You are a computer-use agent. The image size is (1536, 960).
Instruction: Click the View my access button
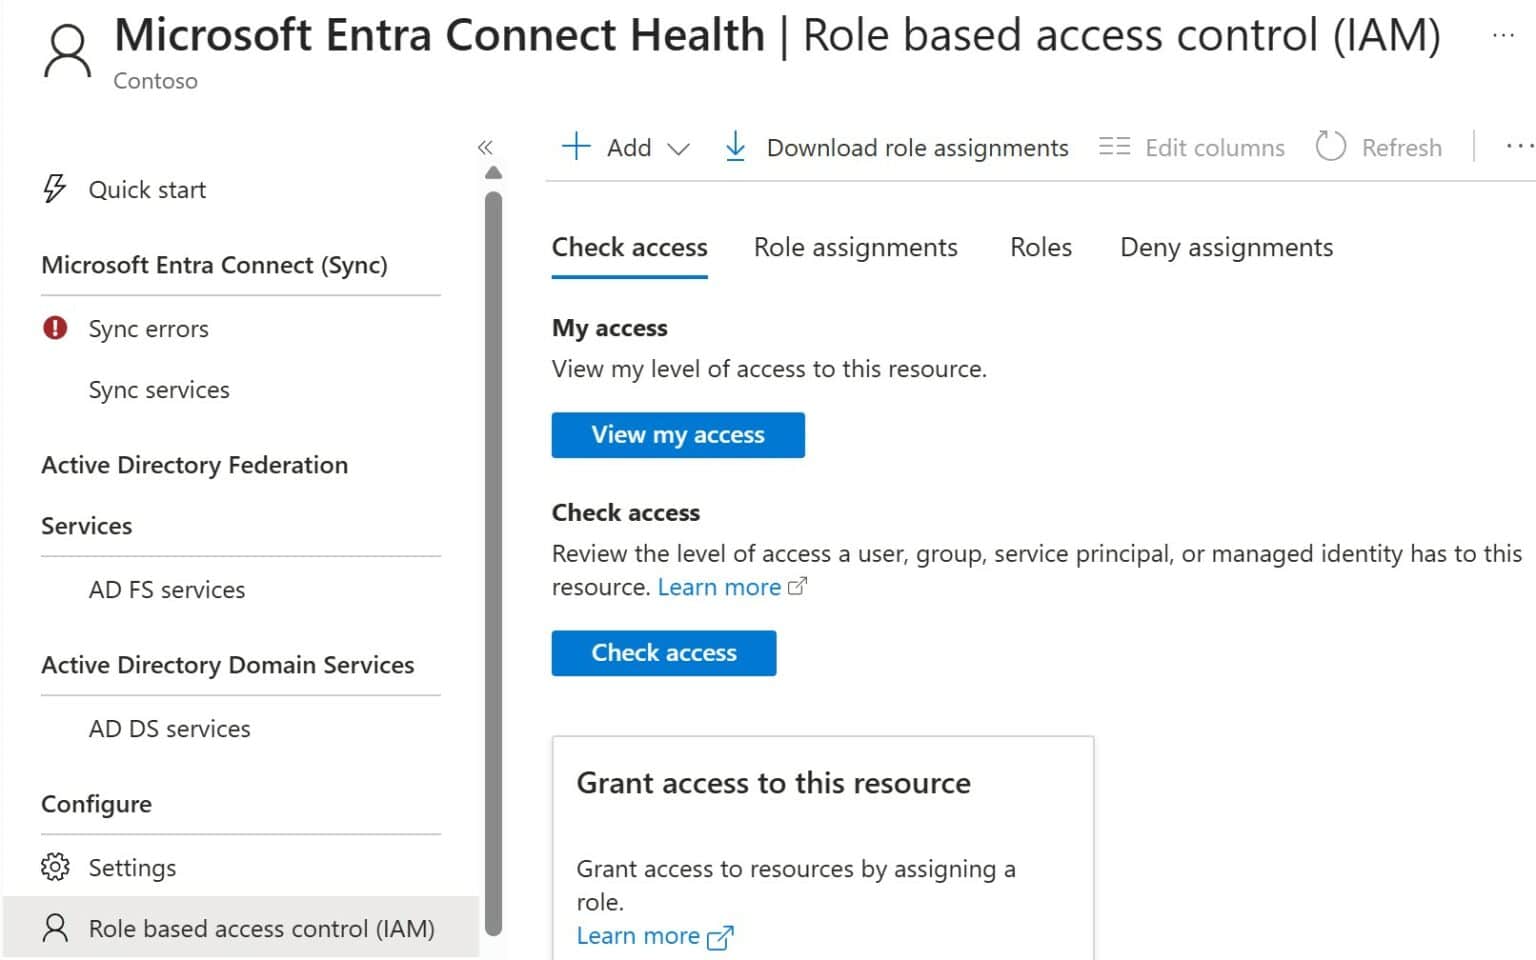tap(677, 435)
